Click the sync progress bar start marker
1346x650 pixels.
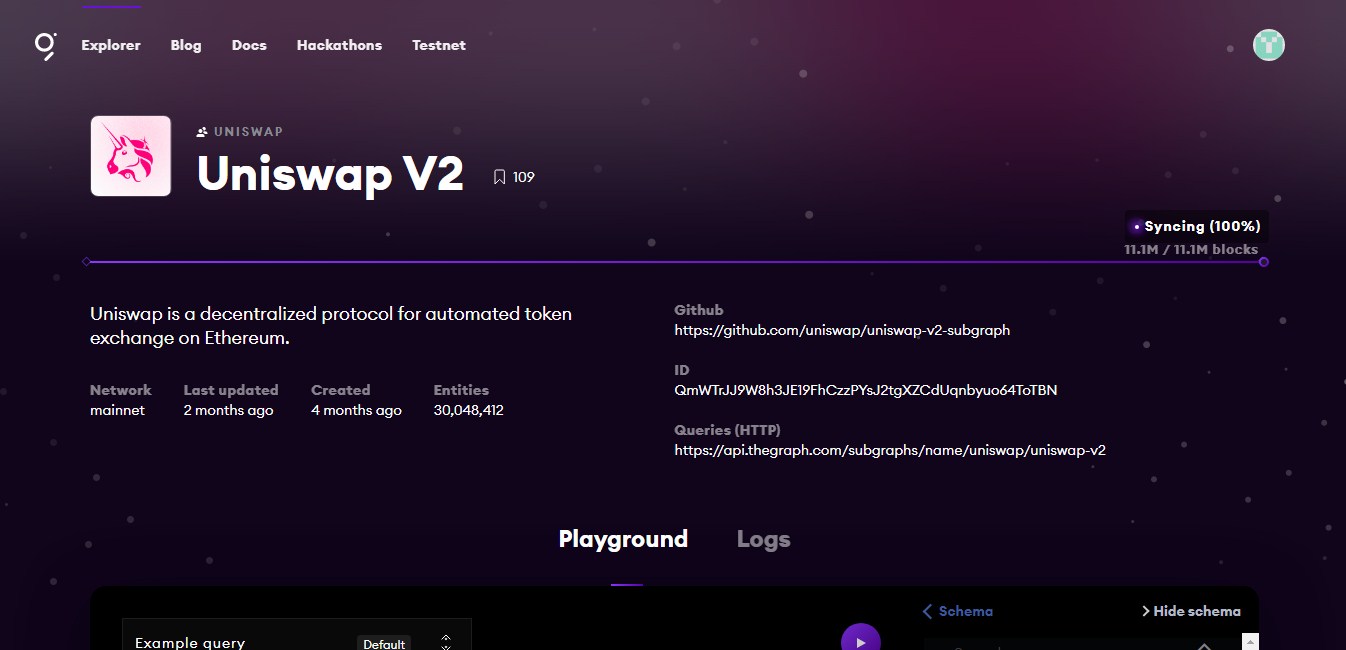[86, 262]
